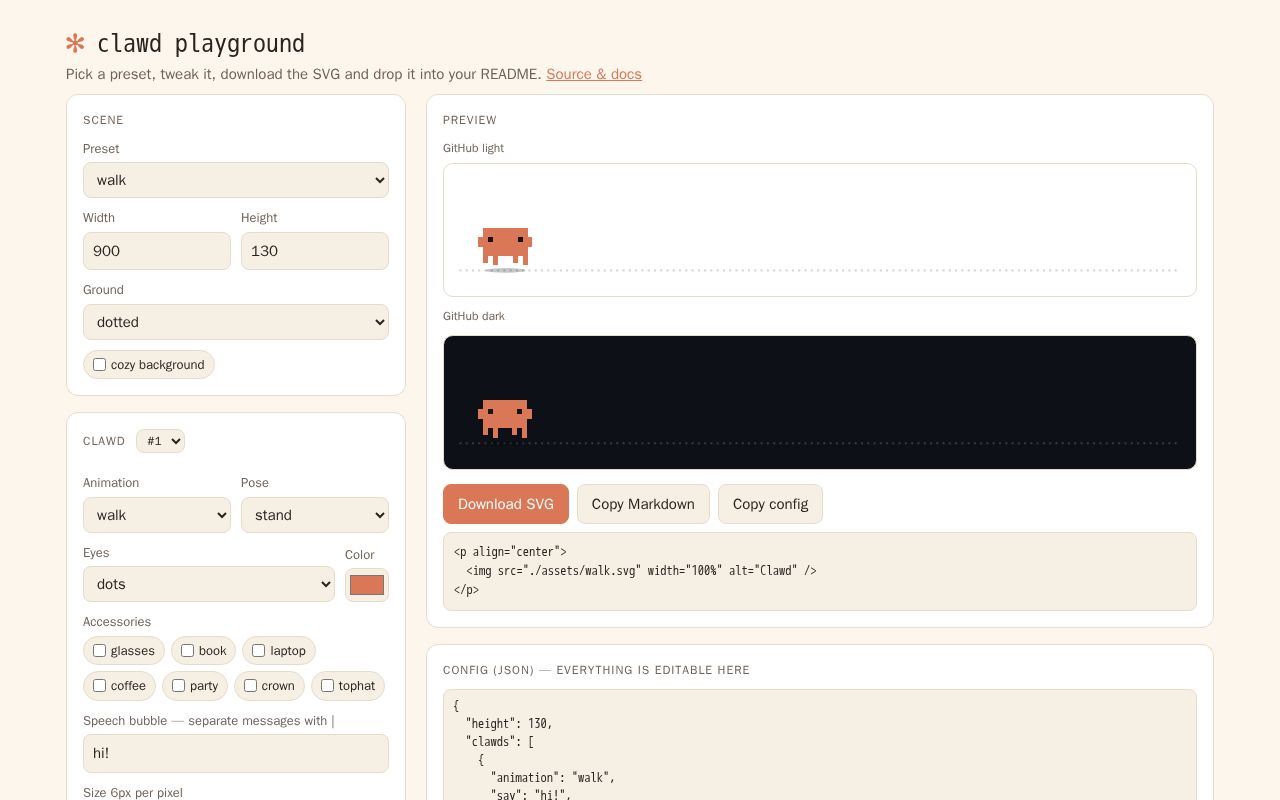The width and height of the screenshot is (1280, 800).
Task: Click the 'GitHub light' preview label
Action: point(473,148)
